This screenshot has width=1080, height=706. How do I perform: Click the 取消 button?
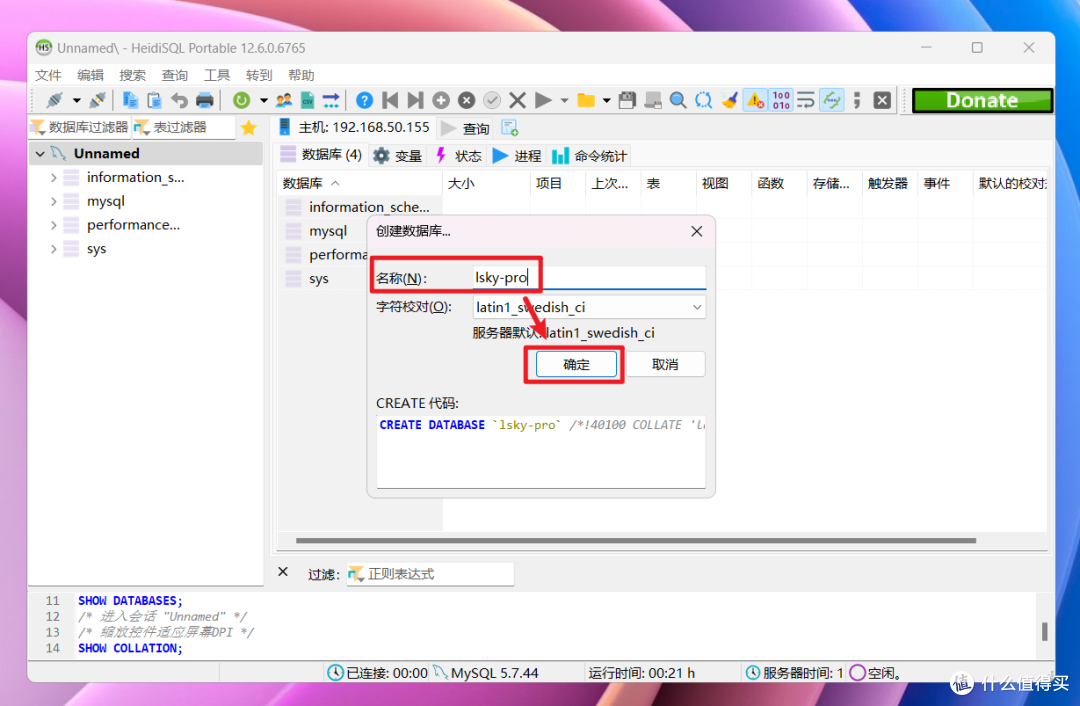pos(665,364)
